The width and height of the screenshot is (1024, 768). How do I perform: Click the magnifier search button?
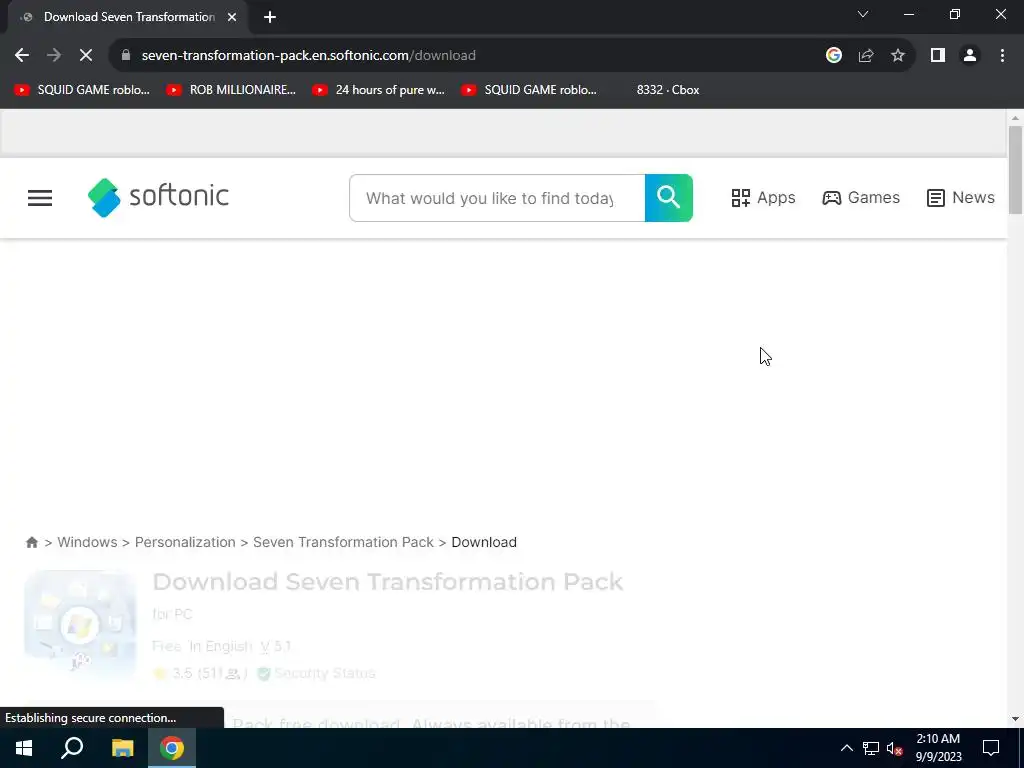[x=669, y=198]
